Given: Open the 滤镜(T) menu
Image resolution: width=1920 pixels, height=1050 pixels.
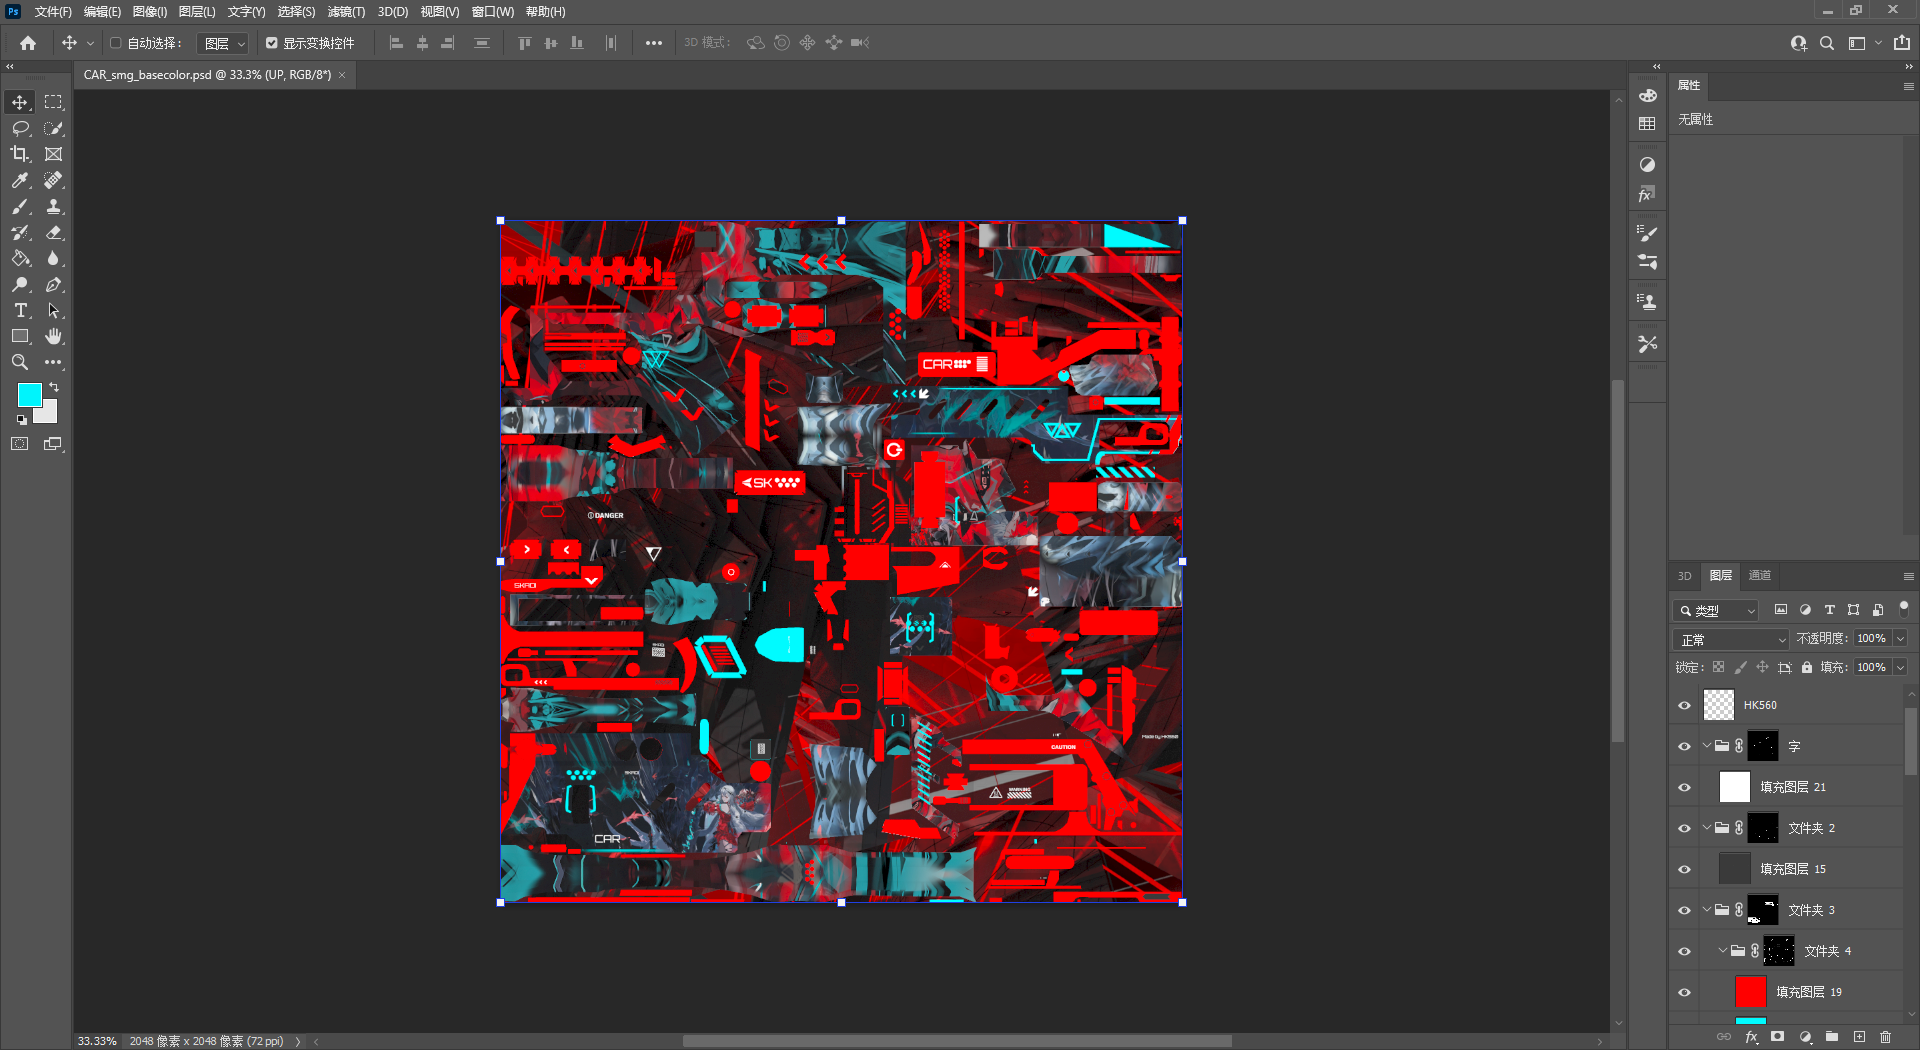Looking at the screenshot, I should tap(346, 12).
